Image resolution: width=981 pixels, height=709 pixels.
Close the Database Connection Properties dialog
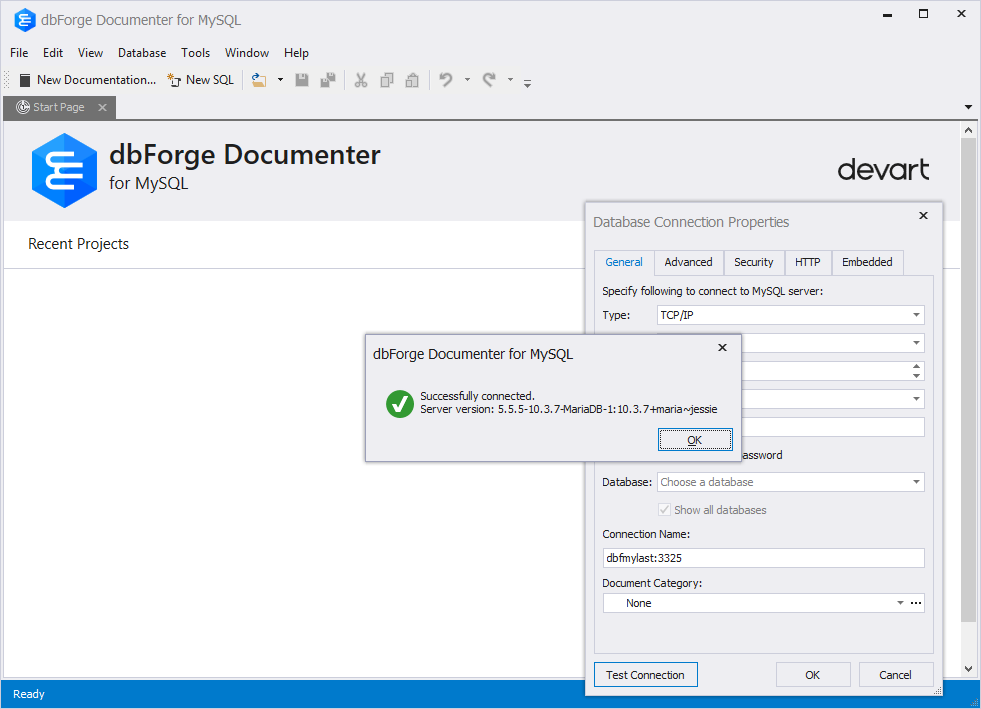coord(923,216)
